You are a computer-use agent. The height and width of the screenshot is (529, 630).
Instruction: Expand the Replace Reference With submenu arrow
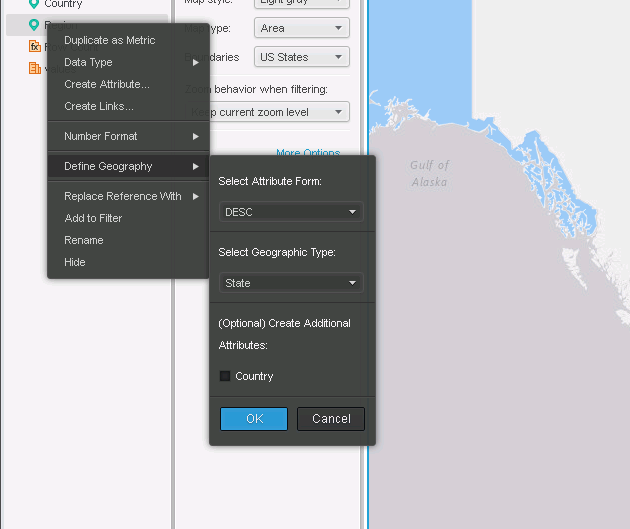(x=196, y=196)
